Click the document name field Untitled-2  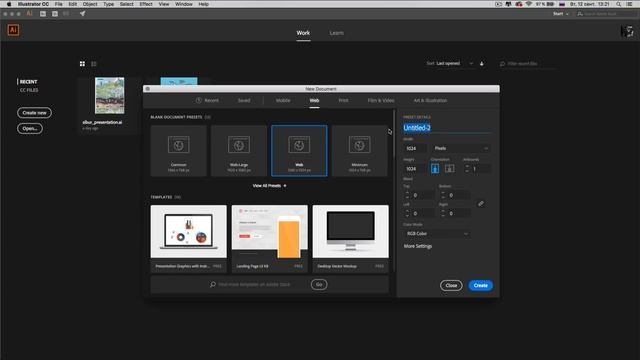click(x=447, y=128)
